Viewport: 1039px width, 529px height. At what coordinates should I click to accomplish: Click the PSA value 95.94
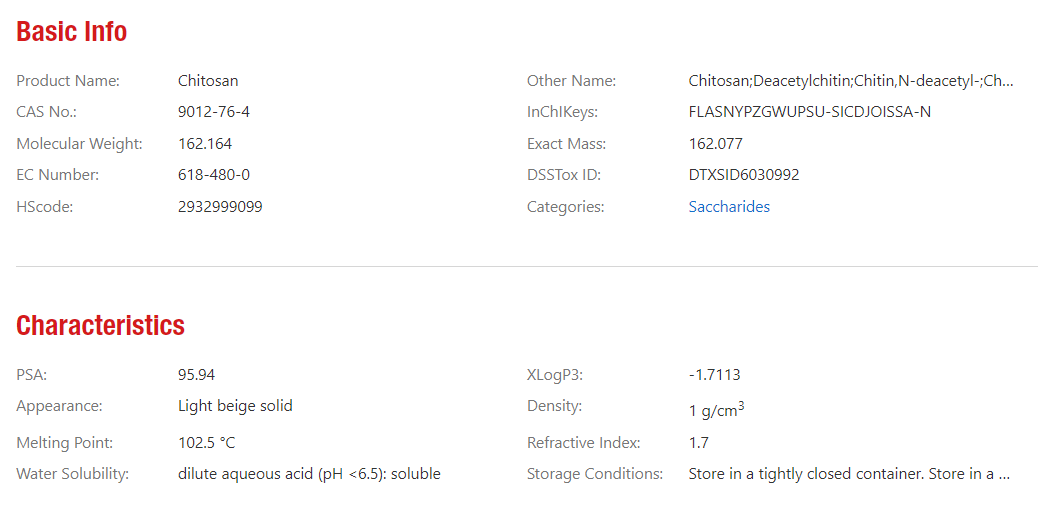coord(196,375)
